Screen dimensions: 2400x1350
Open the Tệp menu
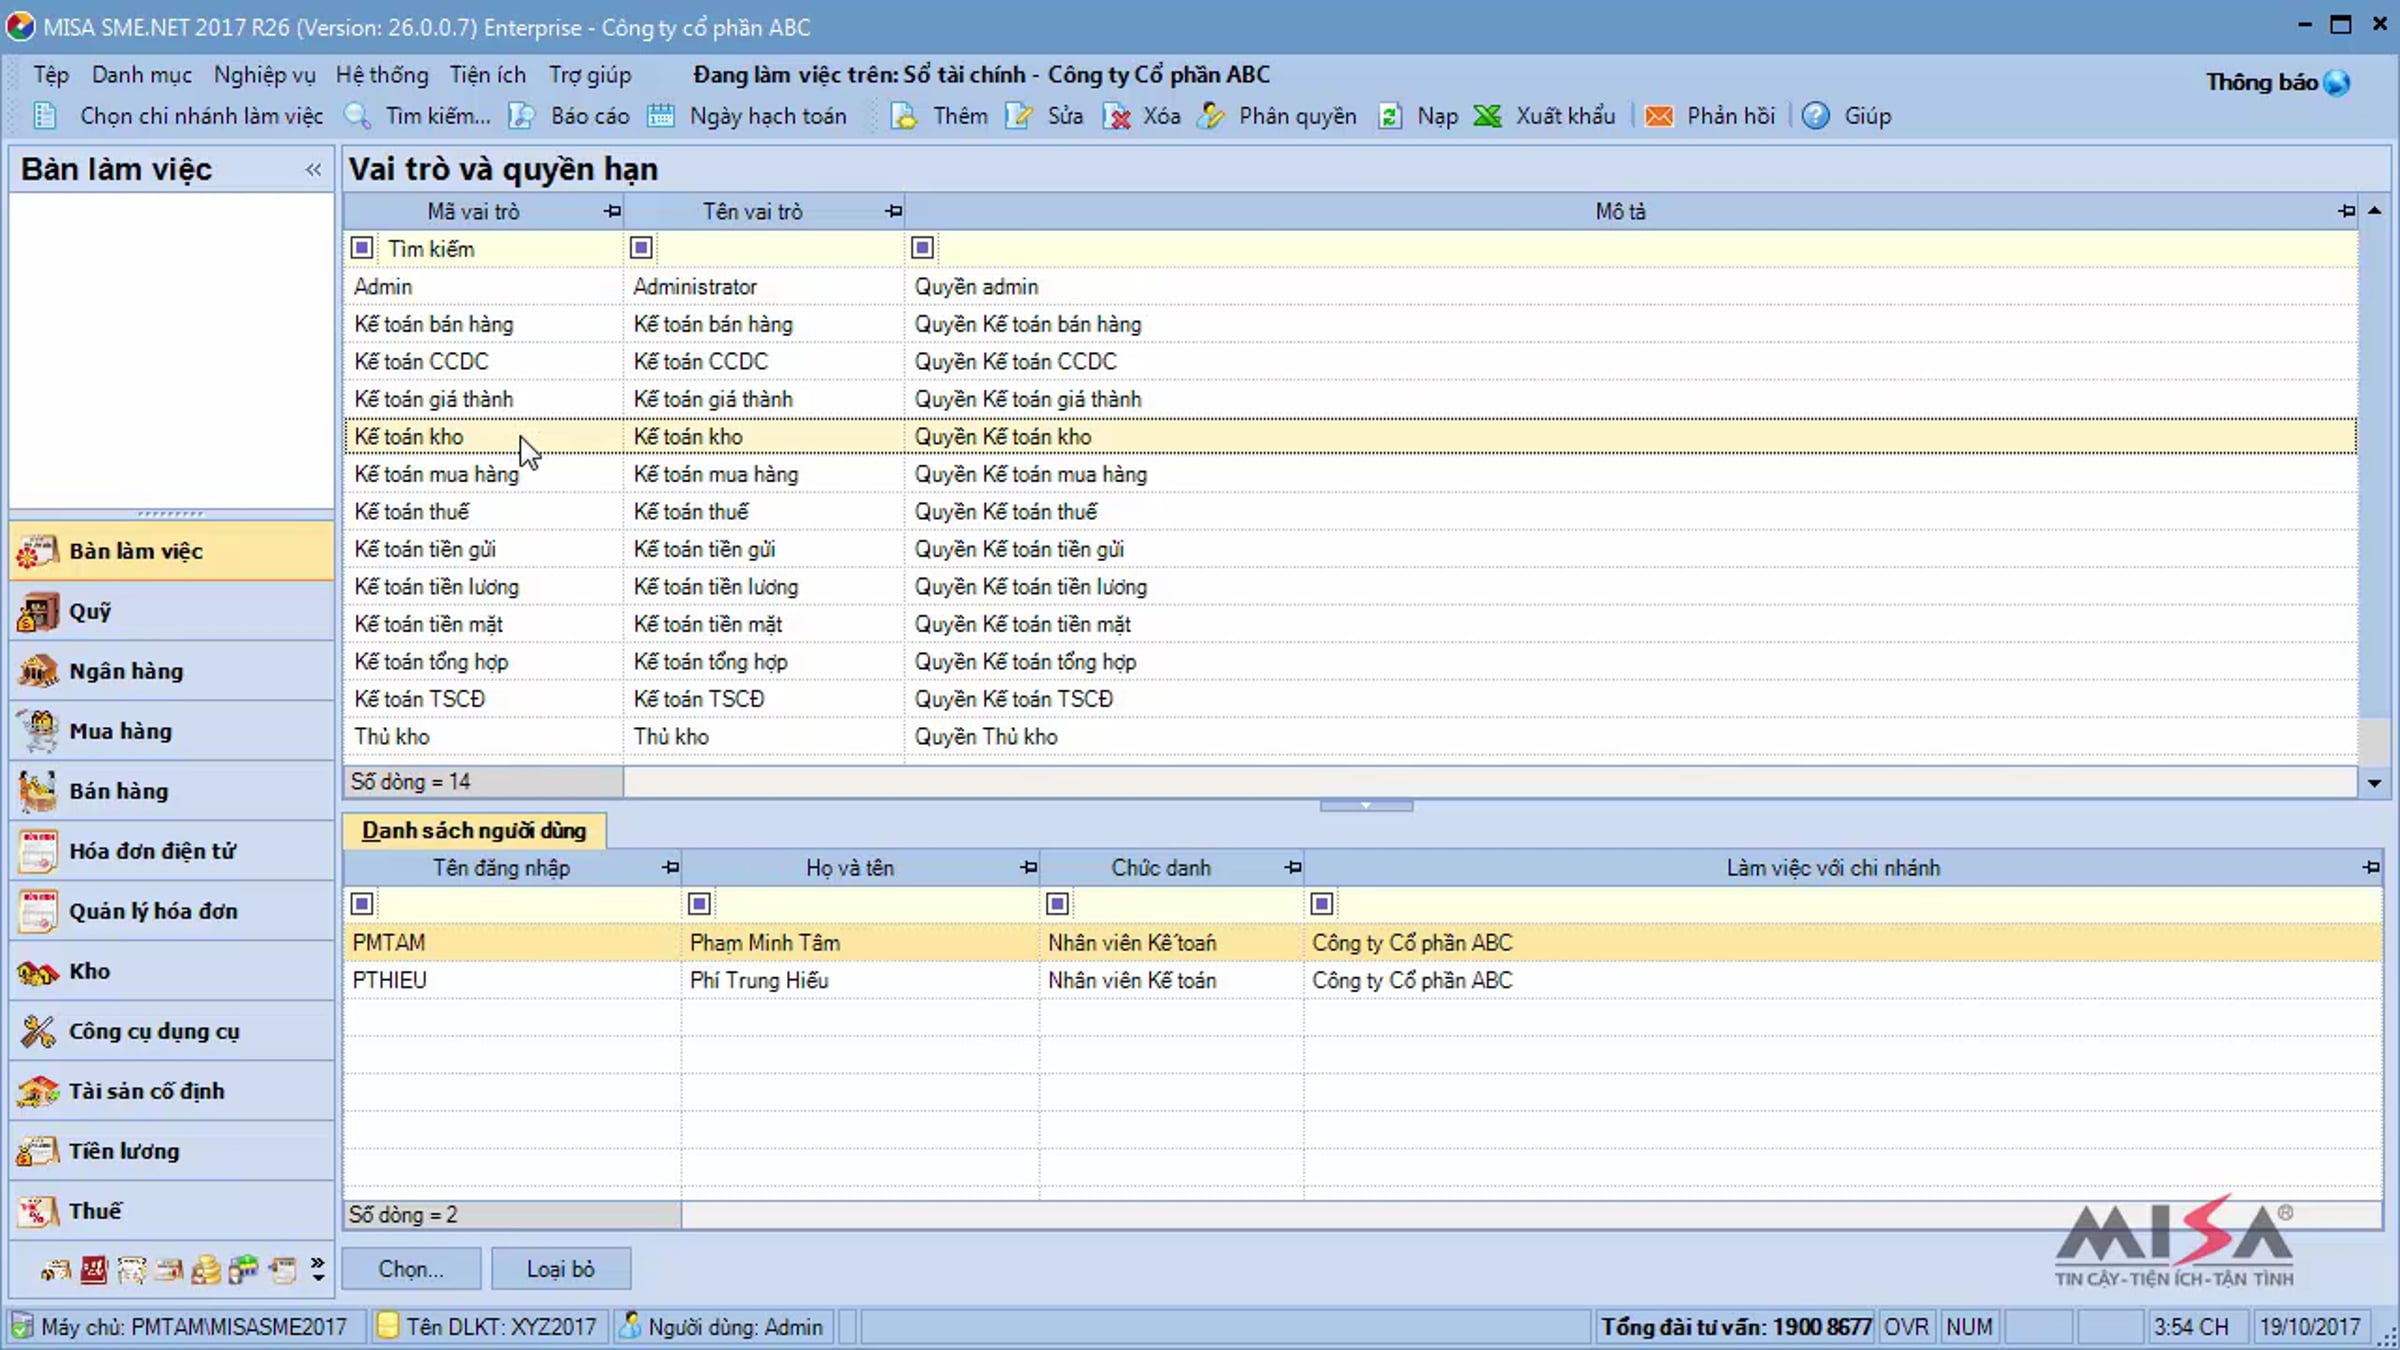point(51,75)
